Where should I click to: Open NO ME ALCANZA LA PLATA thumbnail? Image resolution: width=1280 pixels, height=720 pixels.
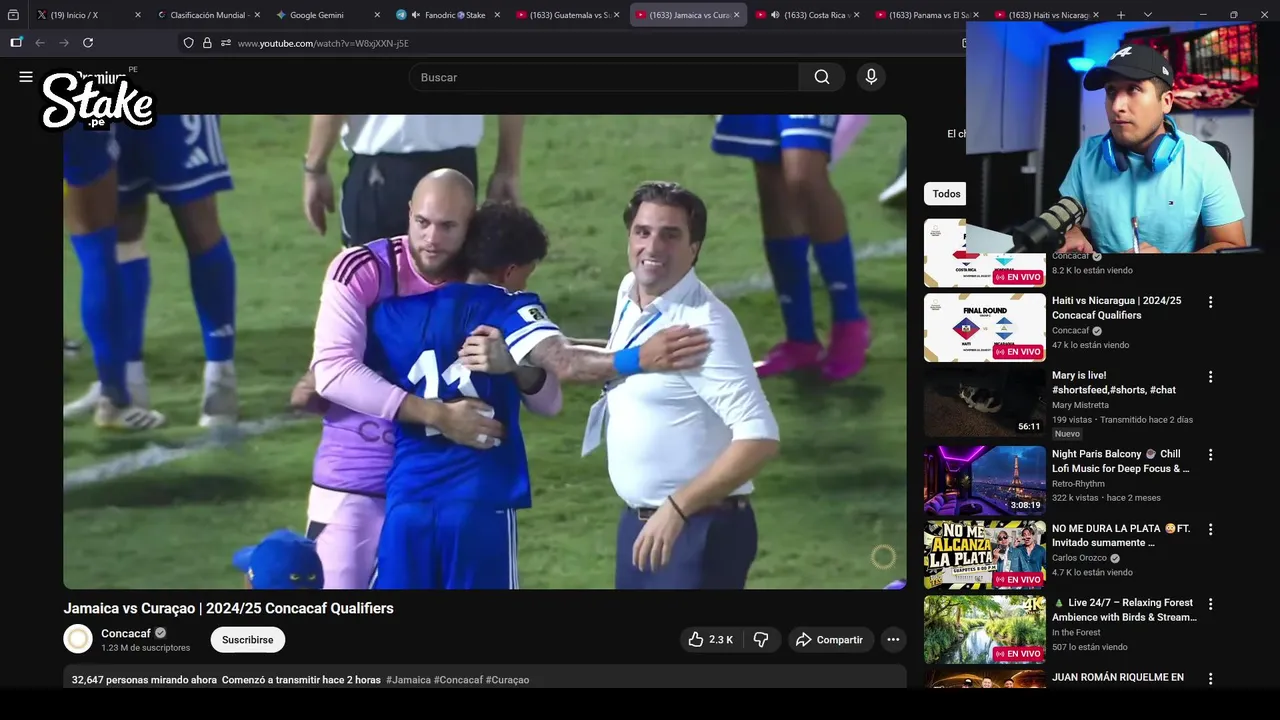[985, 554]
